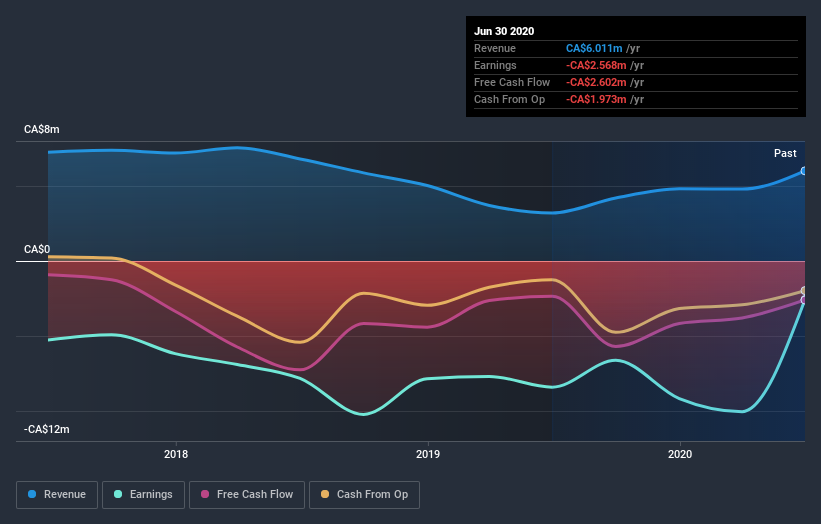Toggle the Revenue legend button
The image size is (821, 524).
pyautogui.click(x=57, y=495)
